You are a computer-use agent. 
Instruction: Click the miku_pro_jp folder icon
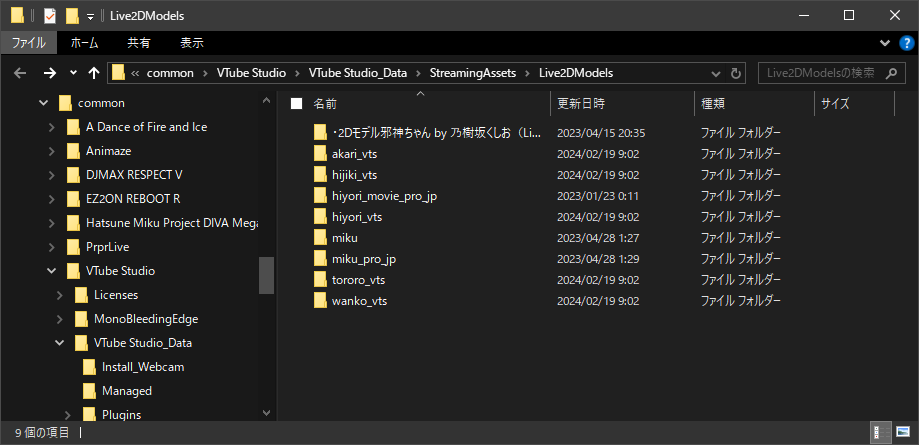coord(320,259)
